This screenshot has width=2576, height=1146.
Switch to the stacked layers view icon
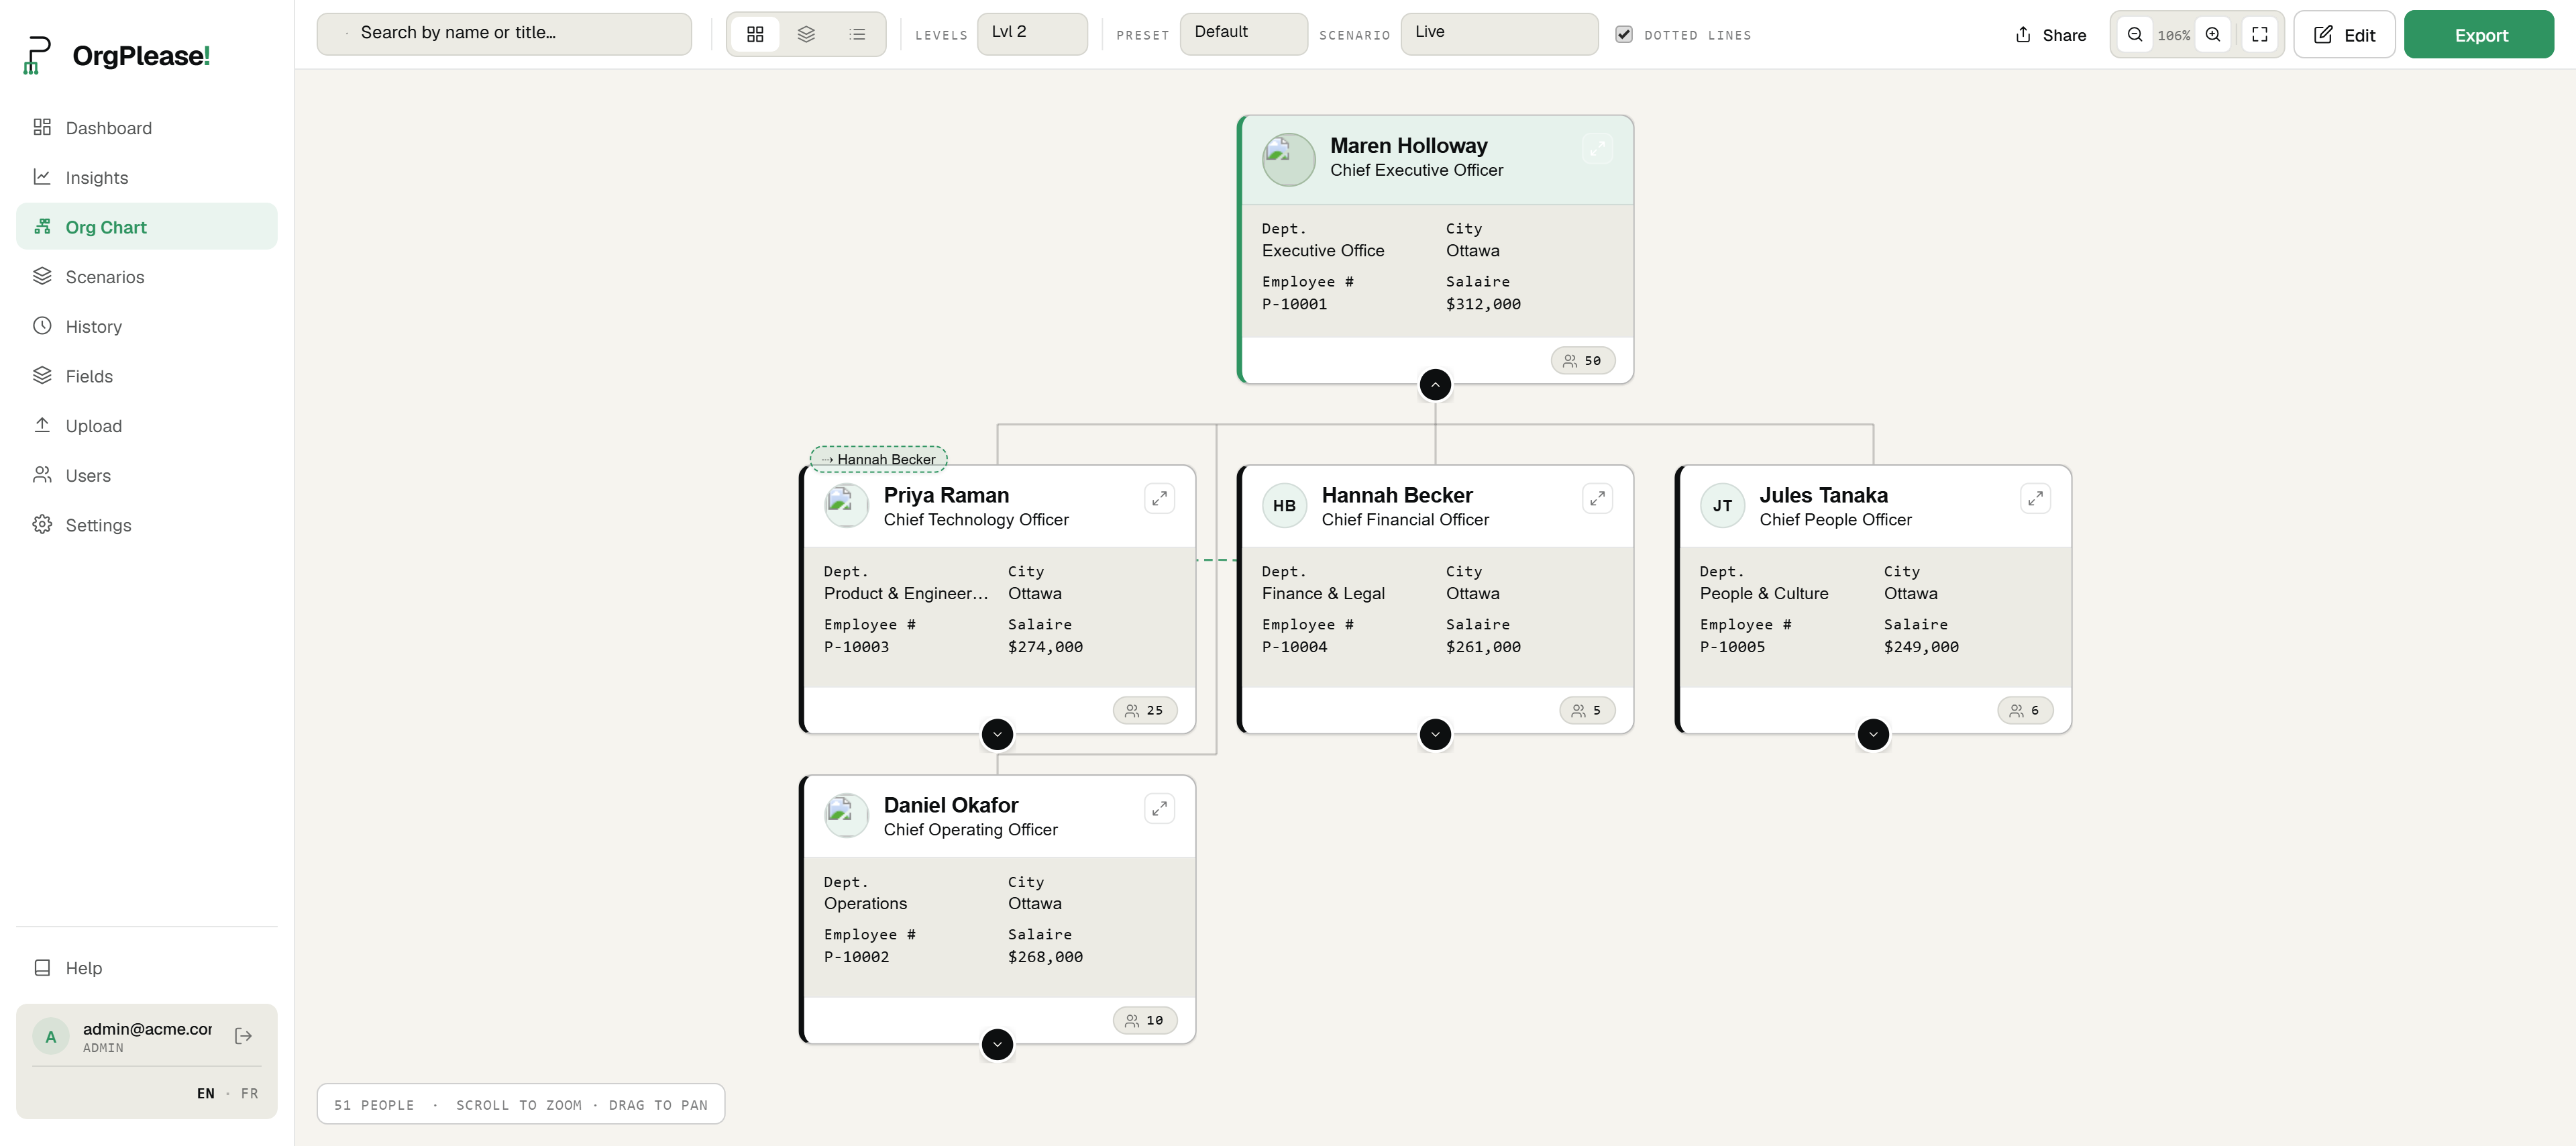(x=806, y=34)
